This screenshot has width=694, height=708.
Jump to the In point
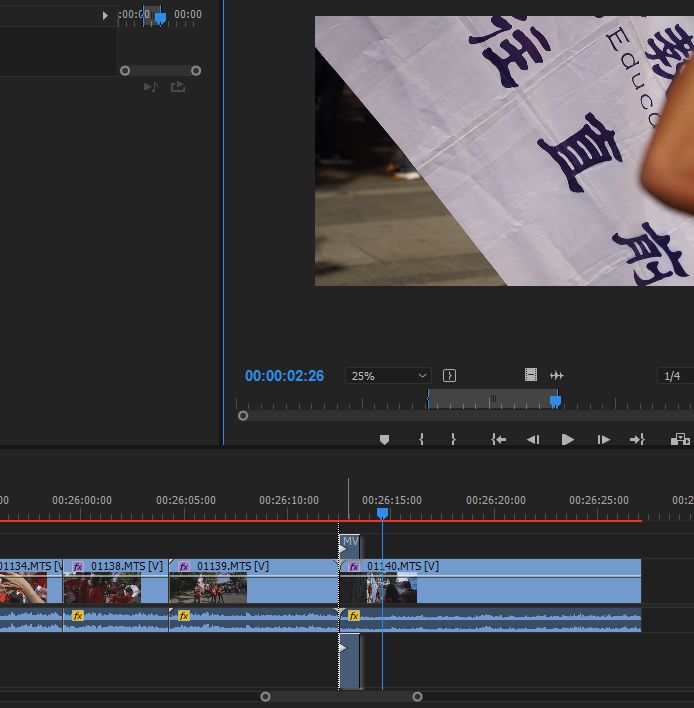click(498, 439)
